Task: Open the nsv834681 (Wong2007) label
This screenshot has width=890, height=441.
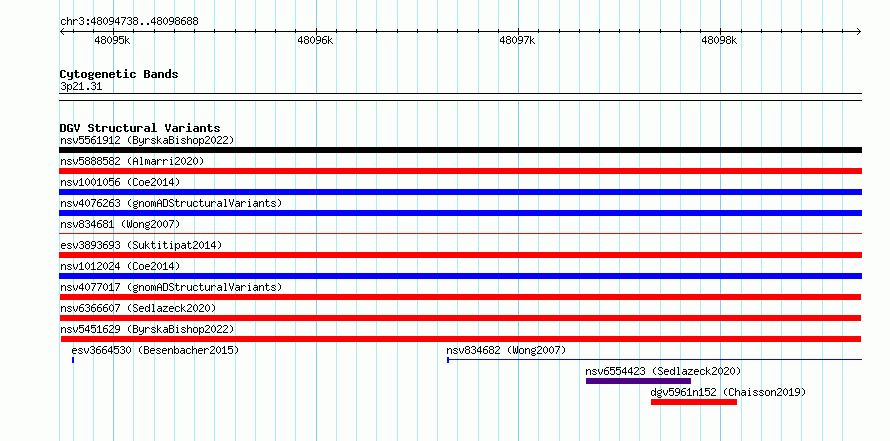Action: click(120, 224)
